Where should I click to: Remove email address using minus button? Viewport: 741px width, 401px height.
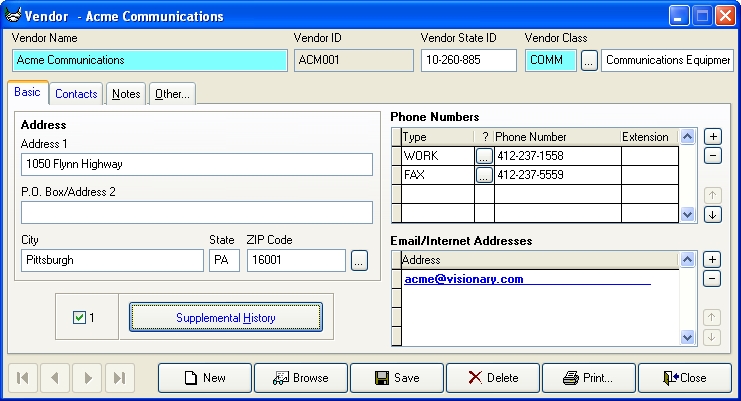pos(712,278)
